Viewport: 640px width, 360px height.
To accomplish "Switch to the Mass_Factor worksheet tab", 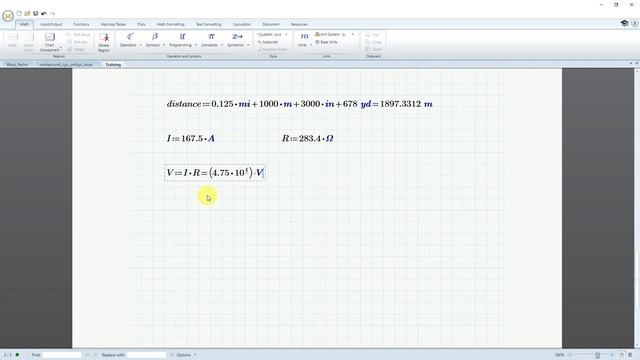I will click(17, 64).
